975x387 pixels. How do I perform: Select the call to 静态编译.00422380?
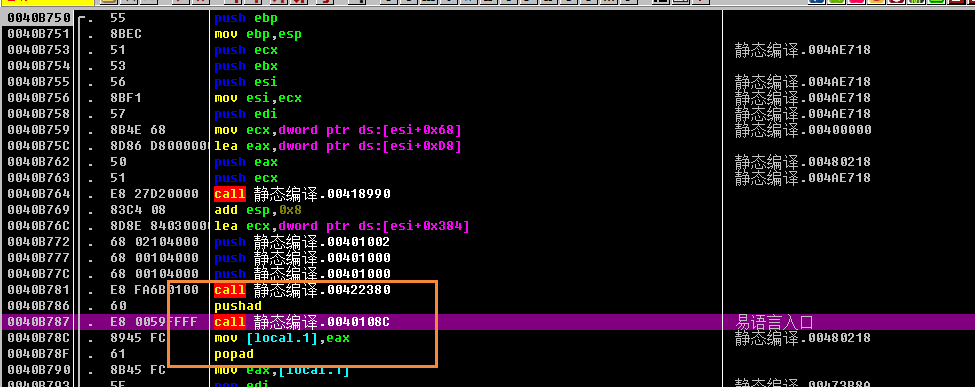point(302,290)
